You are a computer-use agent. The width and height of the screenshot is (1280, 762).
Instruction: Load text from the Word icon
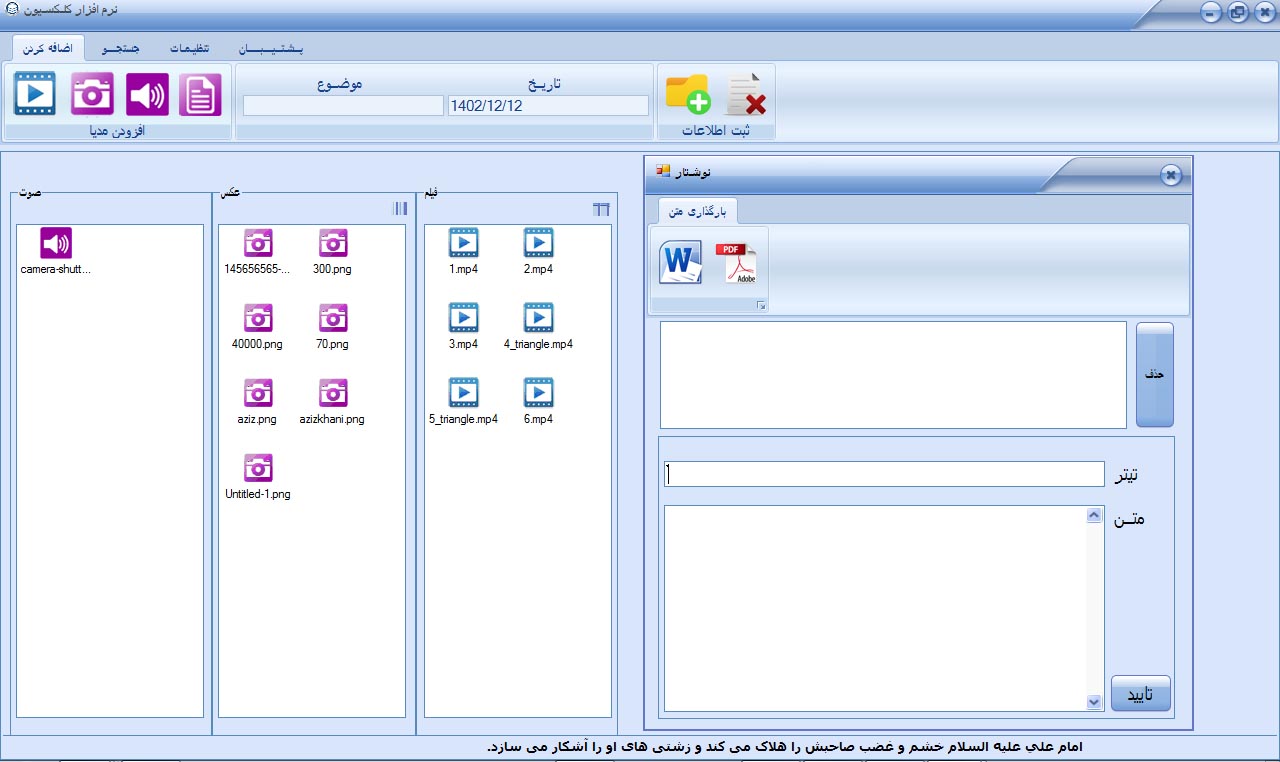point(680,263)
